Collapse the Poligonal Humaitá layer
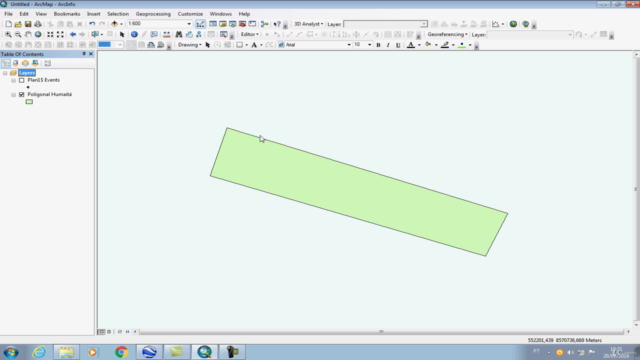Screen dimensions: 640x360 (13, 95)
